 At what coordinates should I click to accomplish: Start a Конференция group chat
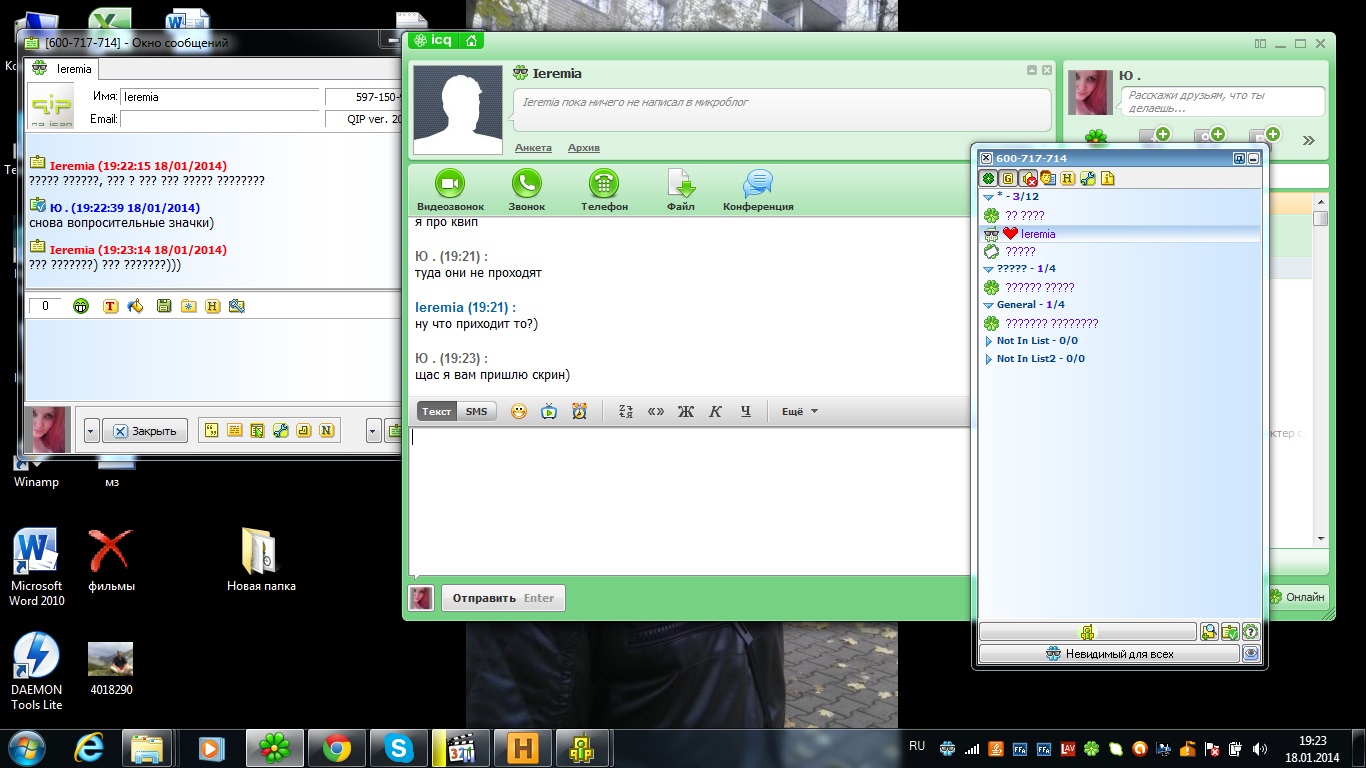point(757,184)
